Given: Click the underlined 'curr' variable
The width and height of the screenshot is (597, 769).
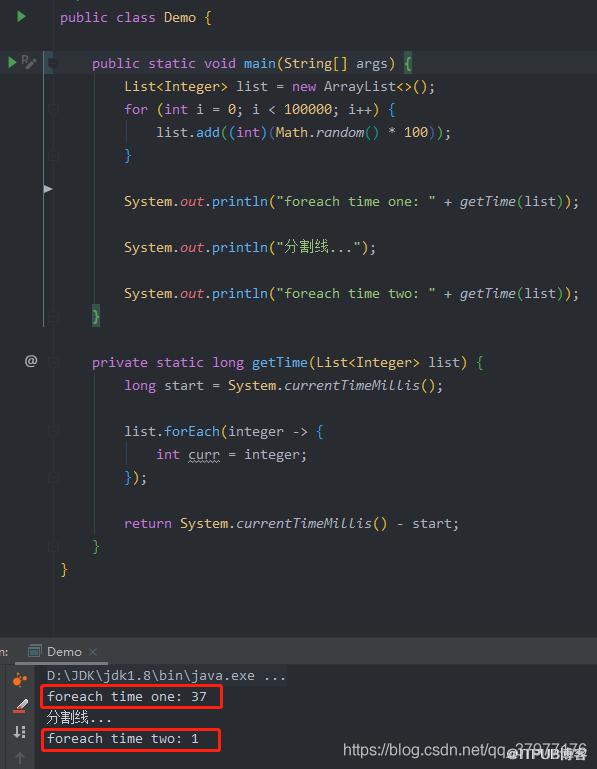Looking at the screenshot, I should (x=204, y=455).
